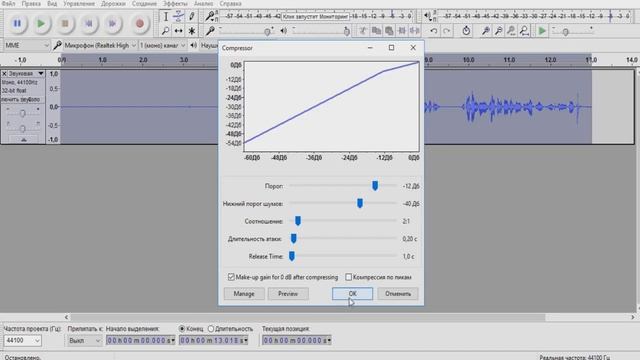Click the Zoom In magnifier icon
This screenshot has width=640, height=360.
pyautogui.click(x=485, y=31)
